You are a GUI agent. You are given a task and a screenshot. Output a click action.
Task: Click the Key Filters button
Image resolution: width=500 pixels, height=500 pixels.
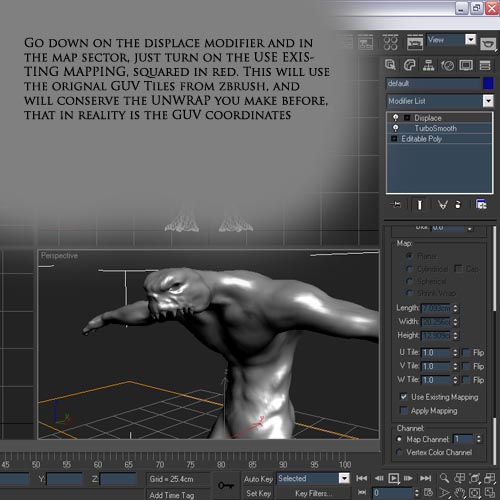[x=313, y=493]
